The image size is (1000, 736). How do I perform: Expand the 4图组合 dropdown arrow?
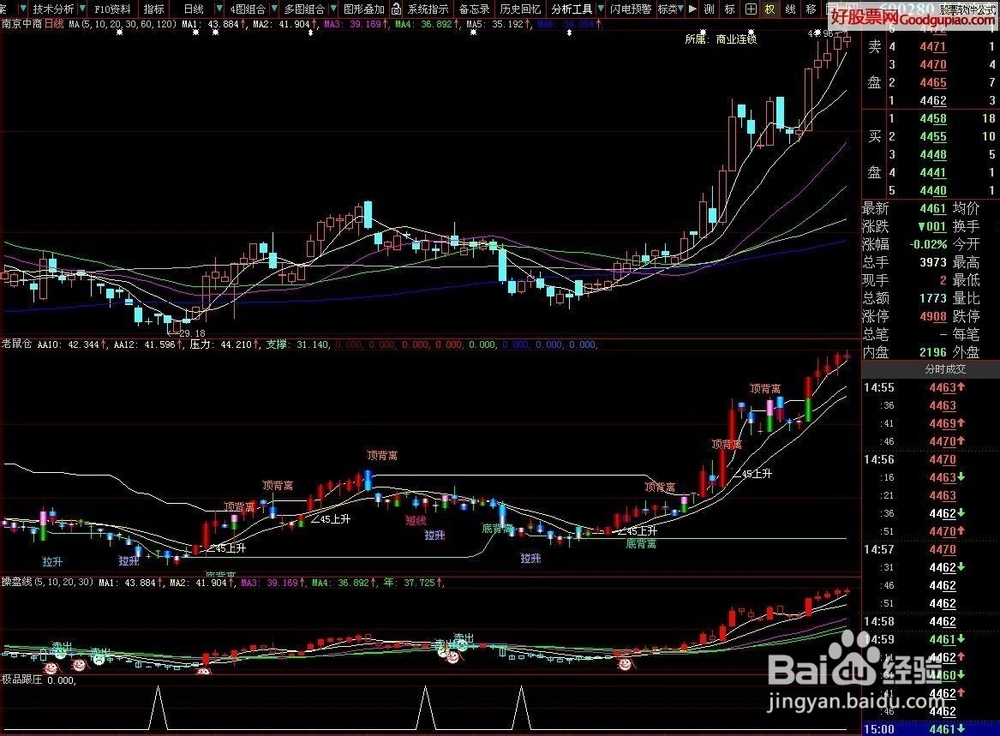pyautogui.click(x=274, y=9)
